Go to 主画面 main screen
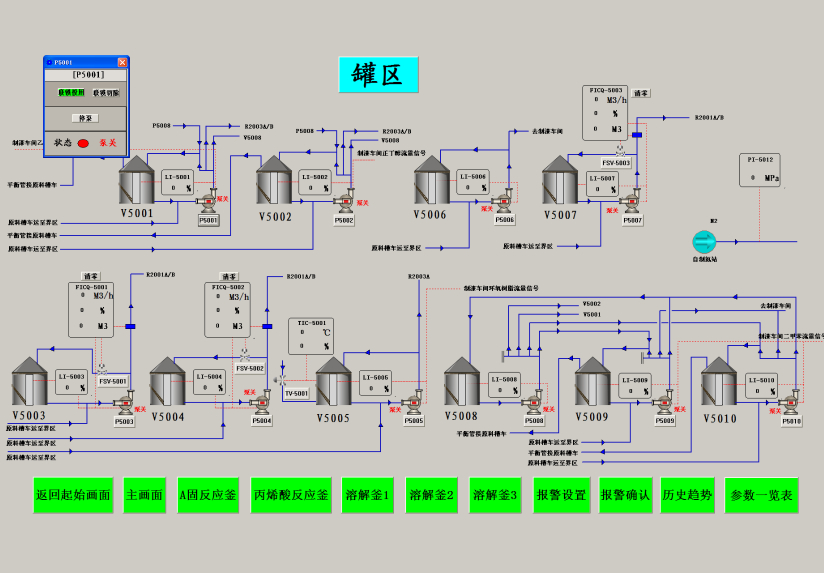This screenshot has height=573, width=824. click(x=145, y=495)
